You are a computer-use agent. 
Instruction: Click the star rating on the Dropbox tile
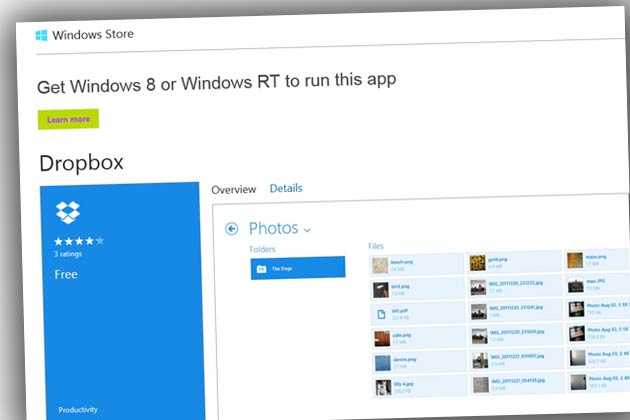79,241
